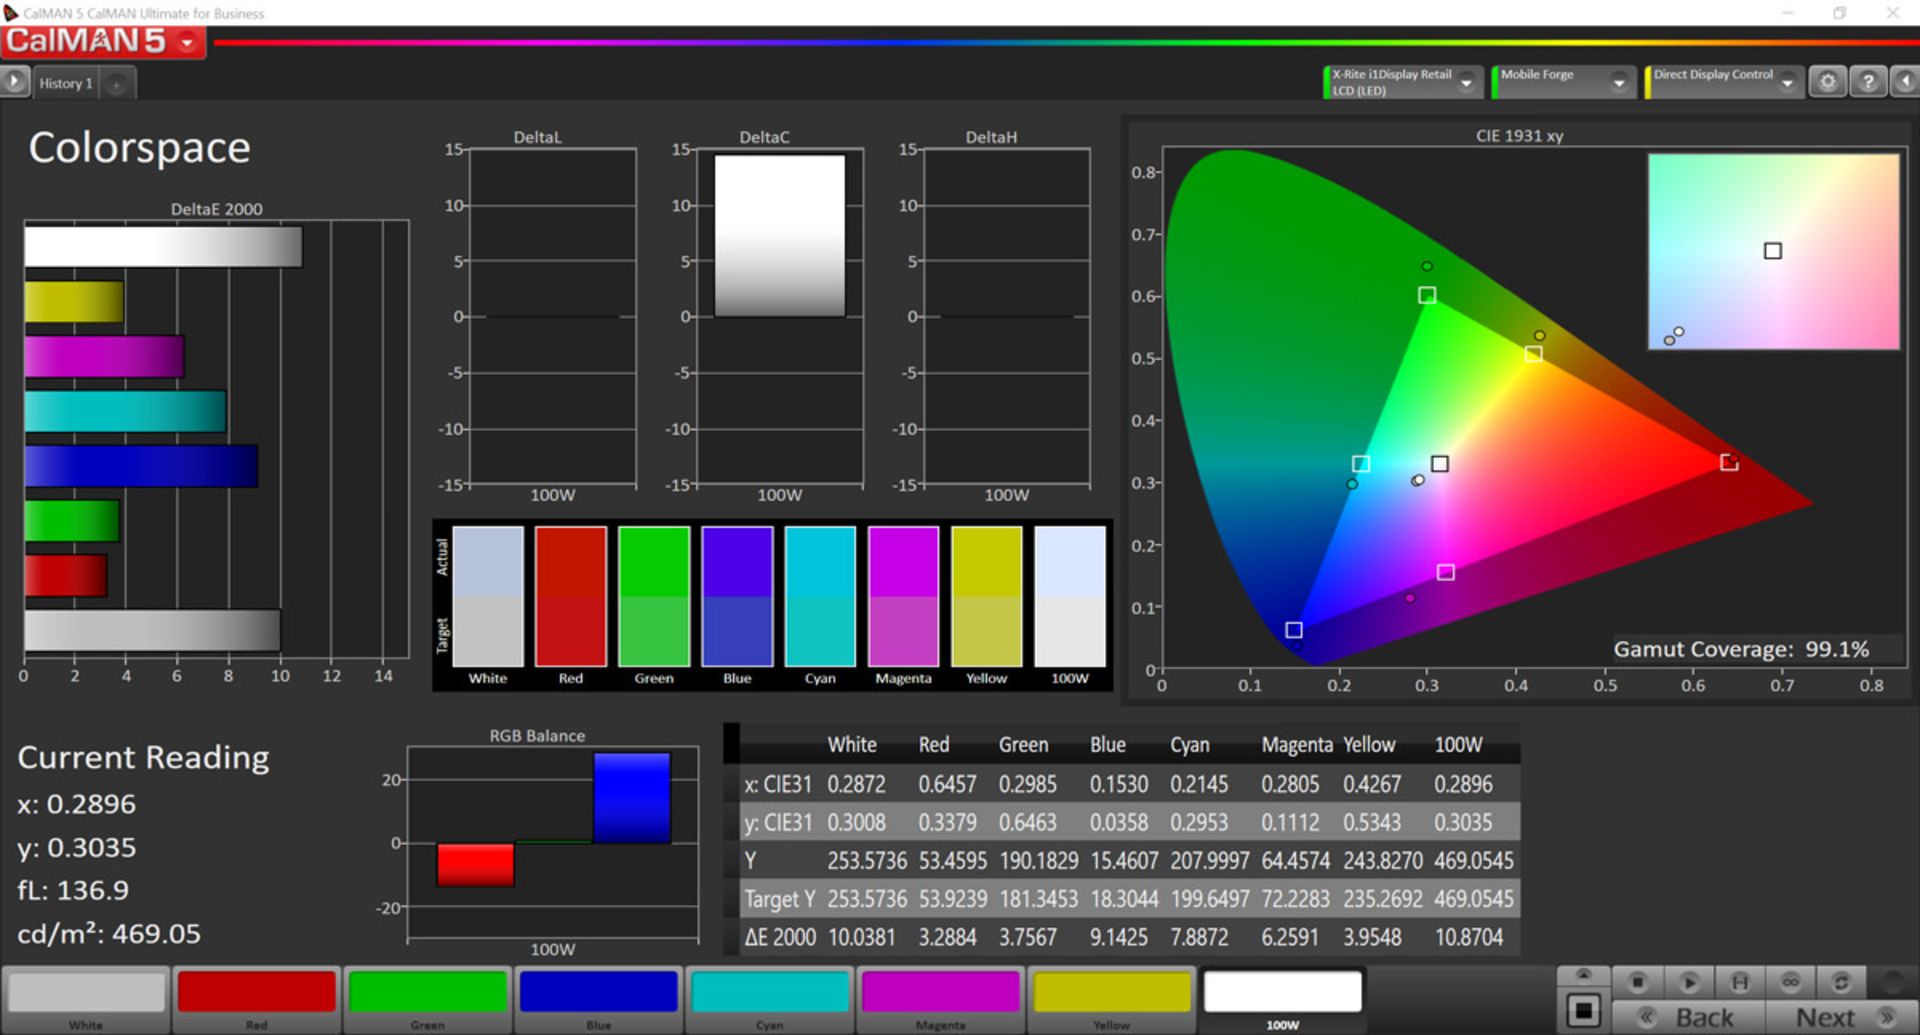Select the Magenta color patch at bottom

coord(940,995)
